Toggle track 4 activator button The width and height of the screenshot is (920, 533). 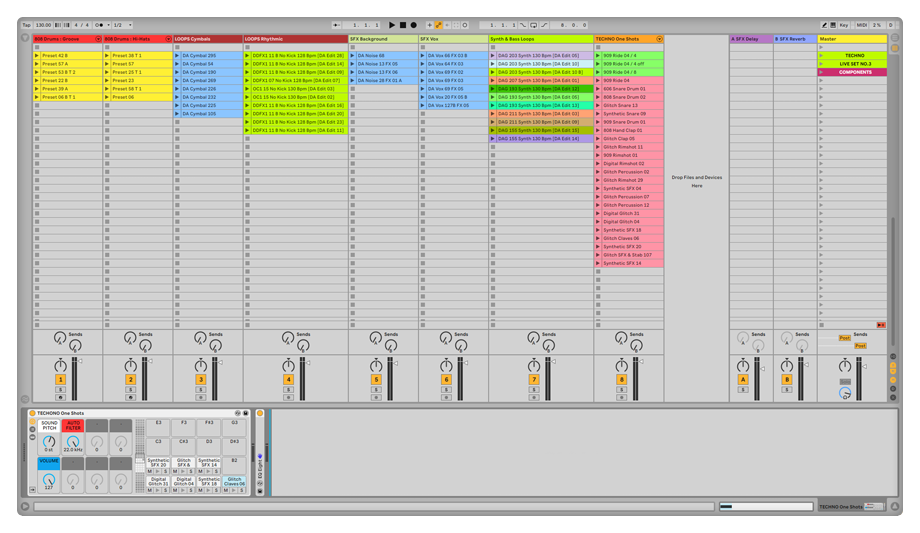tap(288, 380)
